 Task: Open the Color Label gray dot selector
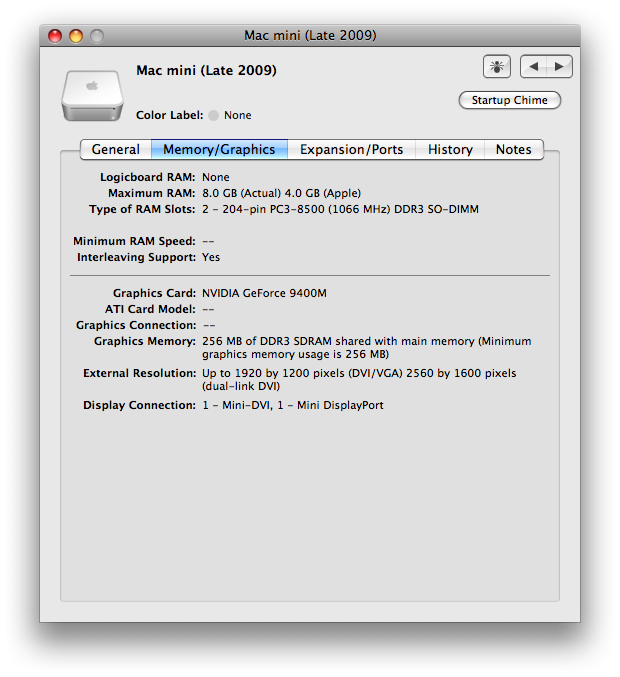(x=213, y=115)
